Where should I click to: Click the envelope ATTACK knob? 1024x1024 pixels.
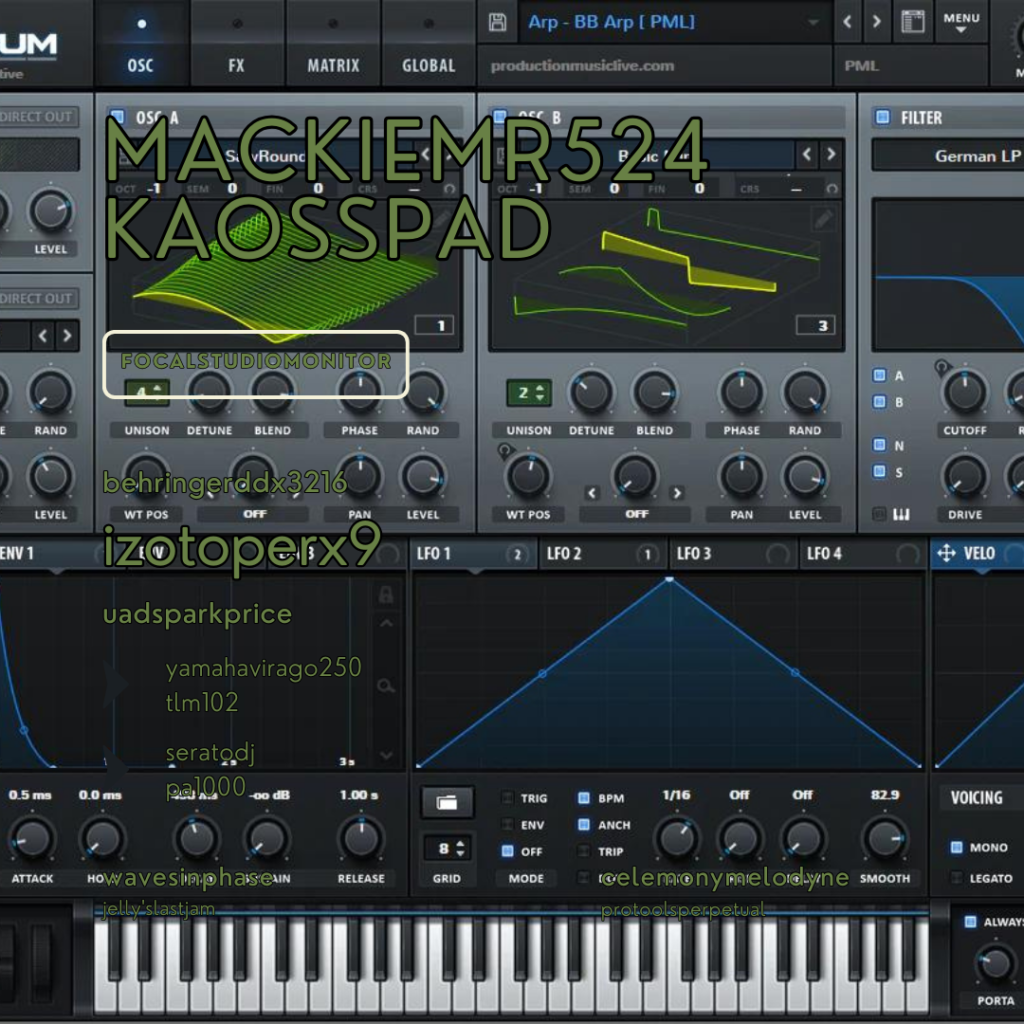pos(32,839)
